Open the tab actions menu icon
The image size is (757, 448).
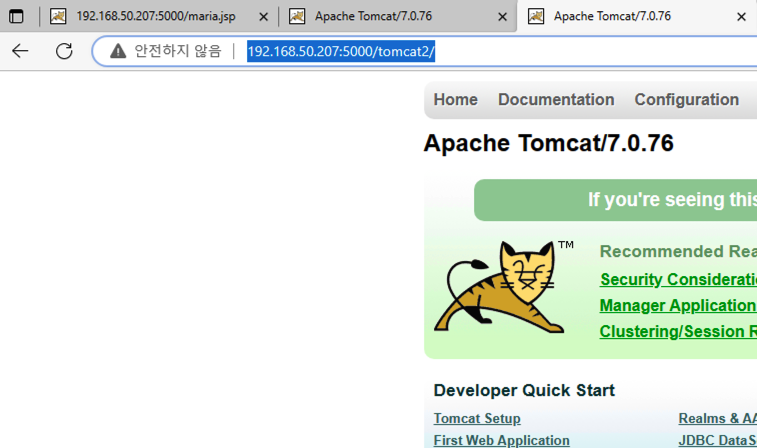[x=16, y=16]
